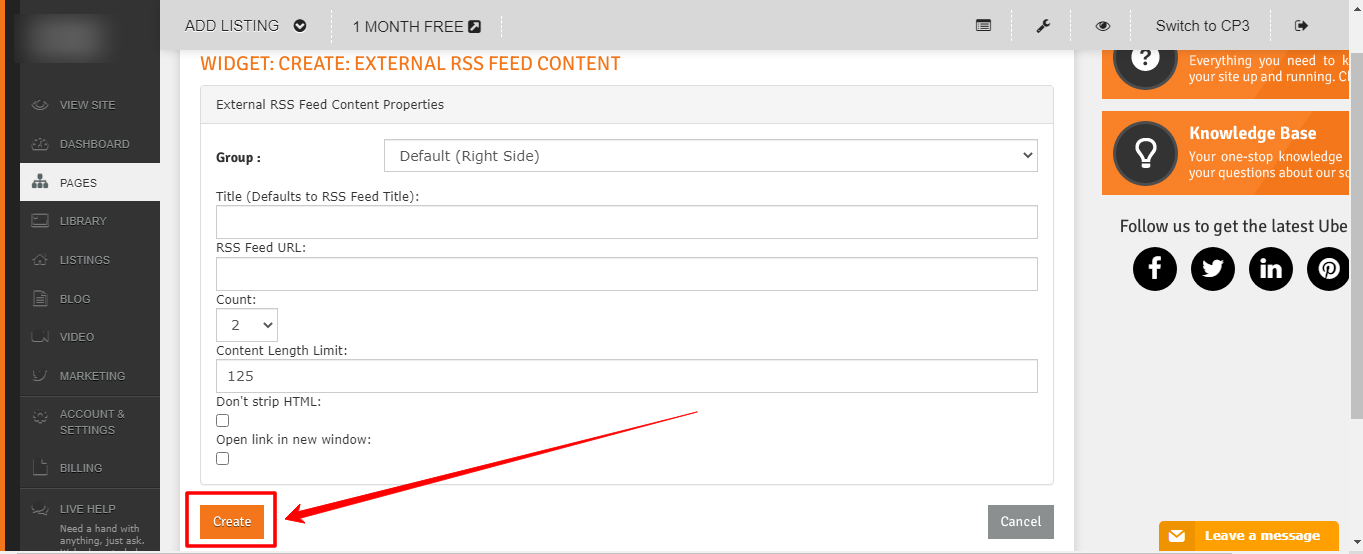This screenshot has width=1363, height=554.
Task: Click the Knowledge Base lightbulb icon
Action: tap(1145, 153)
